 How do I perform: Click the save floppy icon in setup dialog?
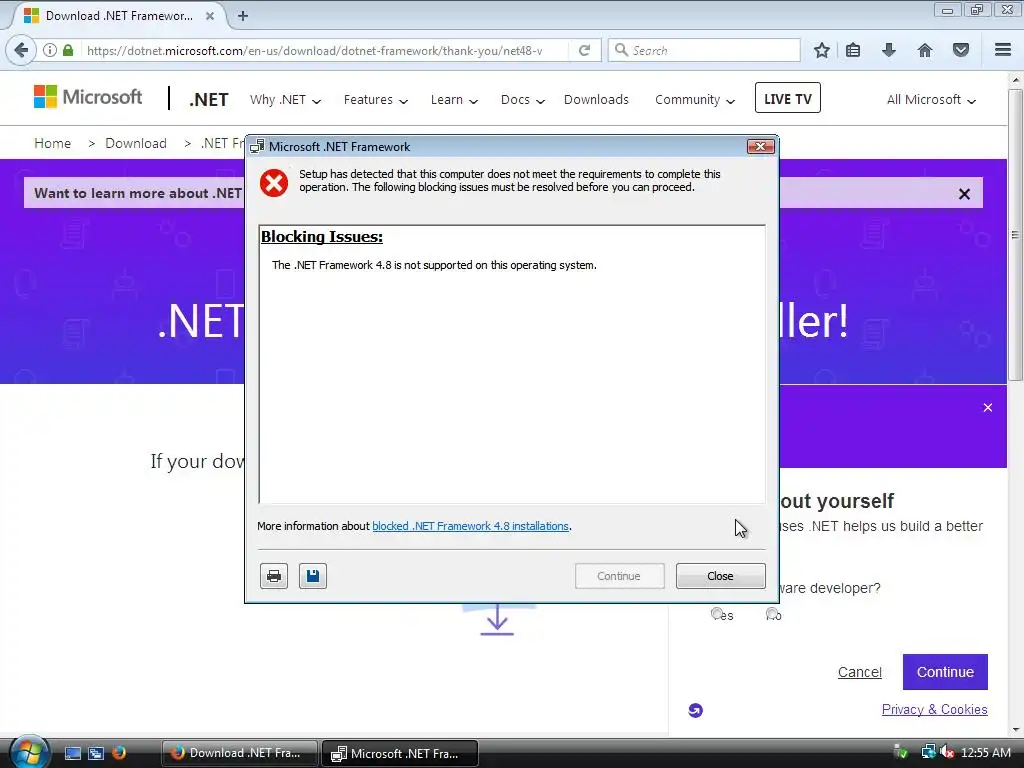click(313, 576)
